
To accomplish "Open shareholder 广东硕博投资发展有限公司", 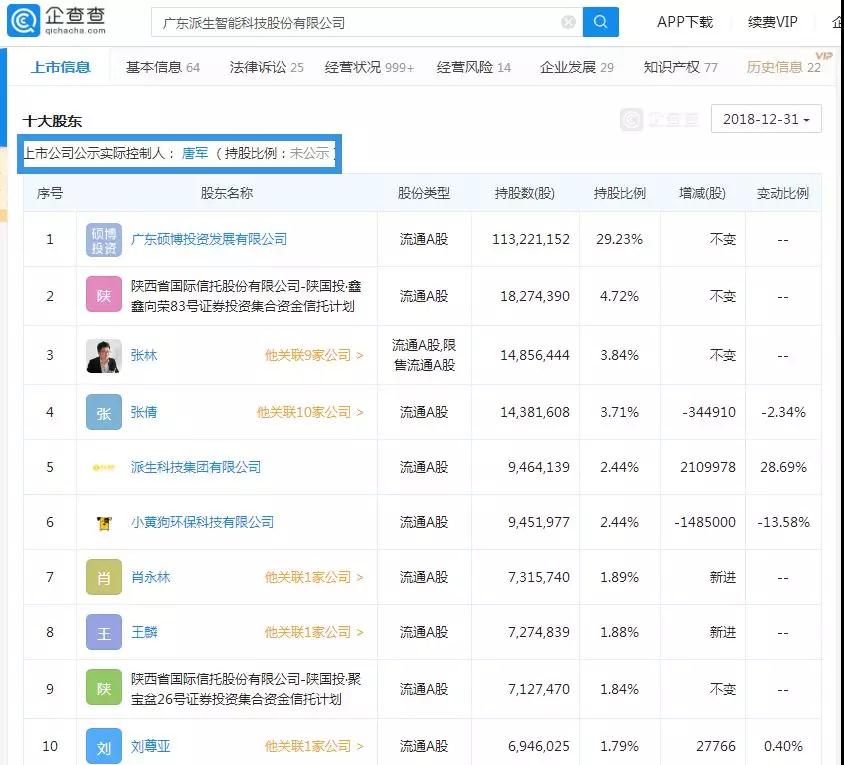I will click(209, 239).
